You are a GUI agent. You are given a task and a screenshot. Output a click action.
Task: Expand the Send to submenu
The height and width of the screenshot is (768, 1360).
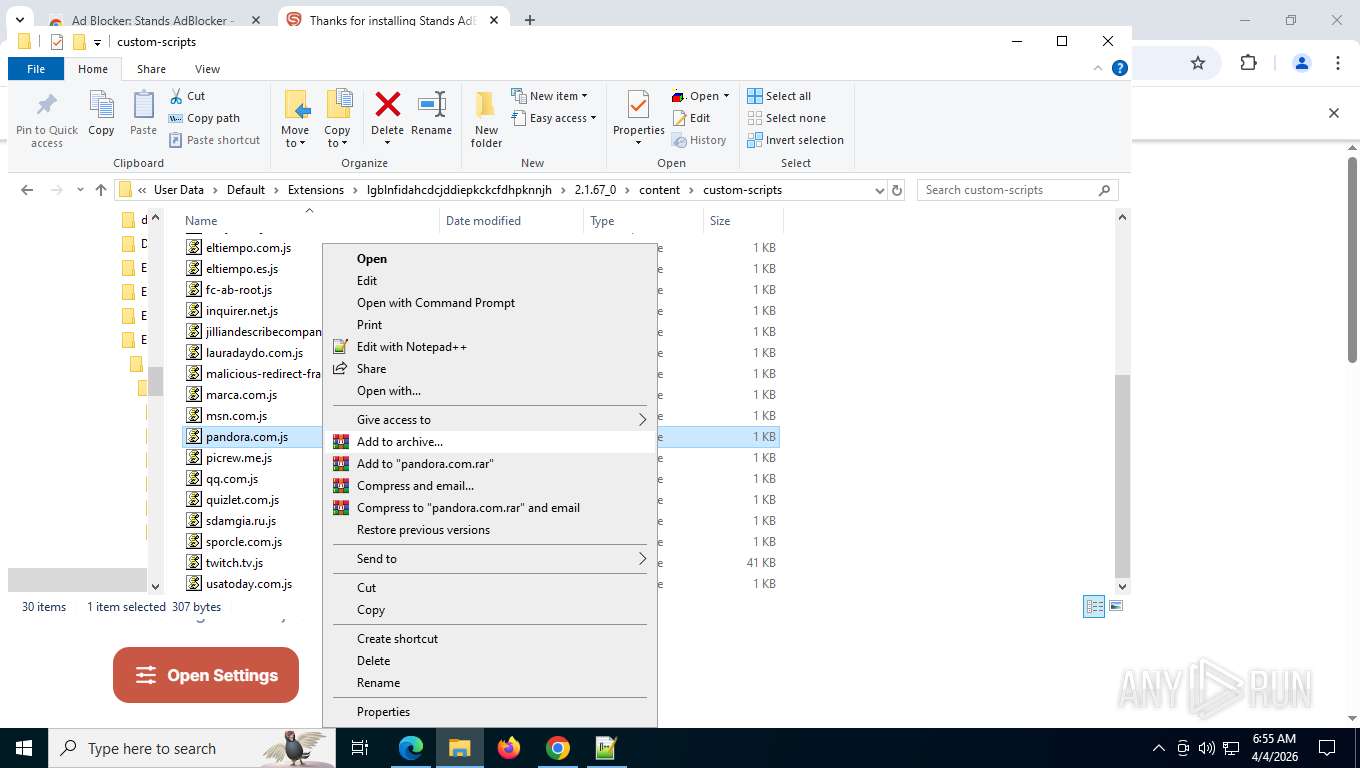(x=490, y=559)
